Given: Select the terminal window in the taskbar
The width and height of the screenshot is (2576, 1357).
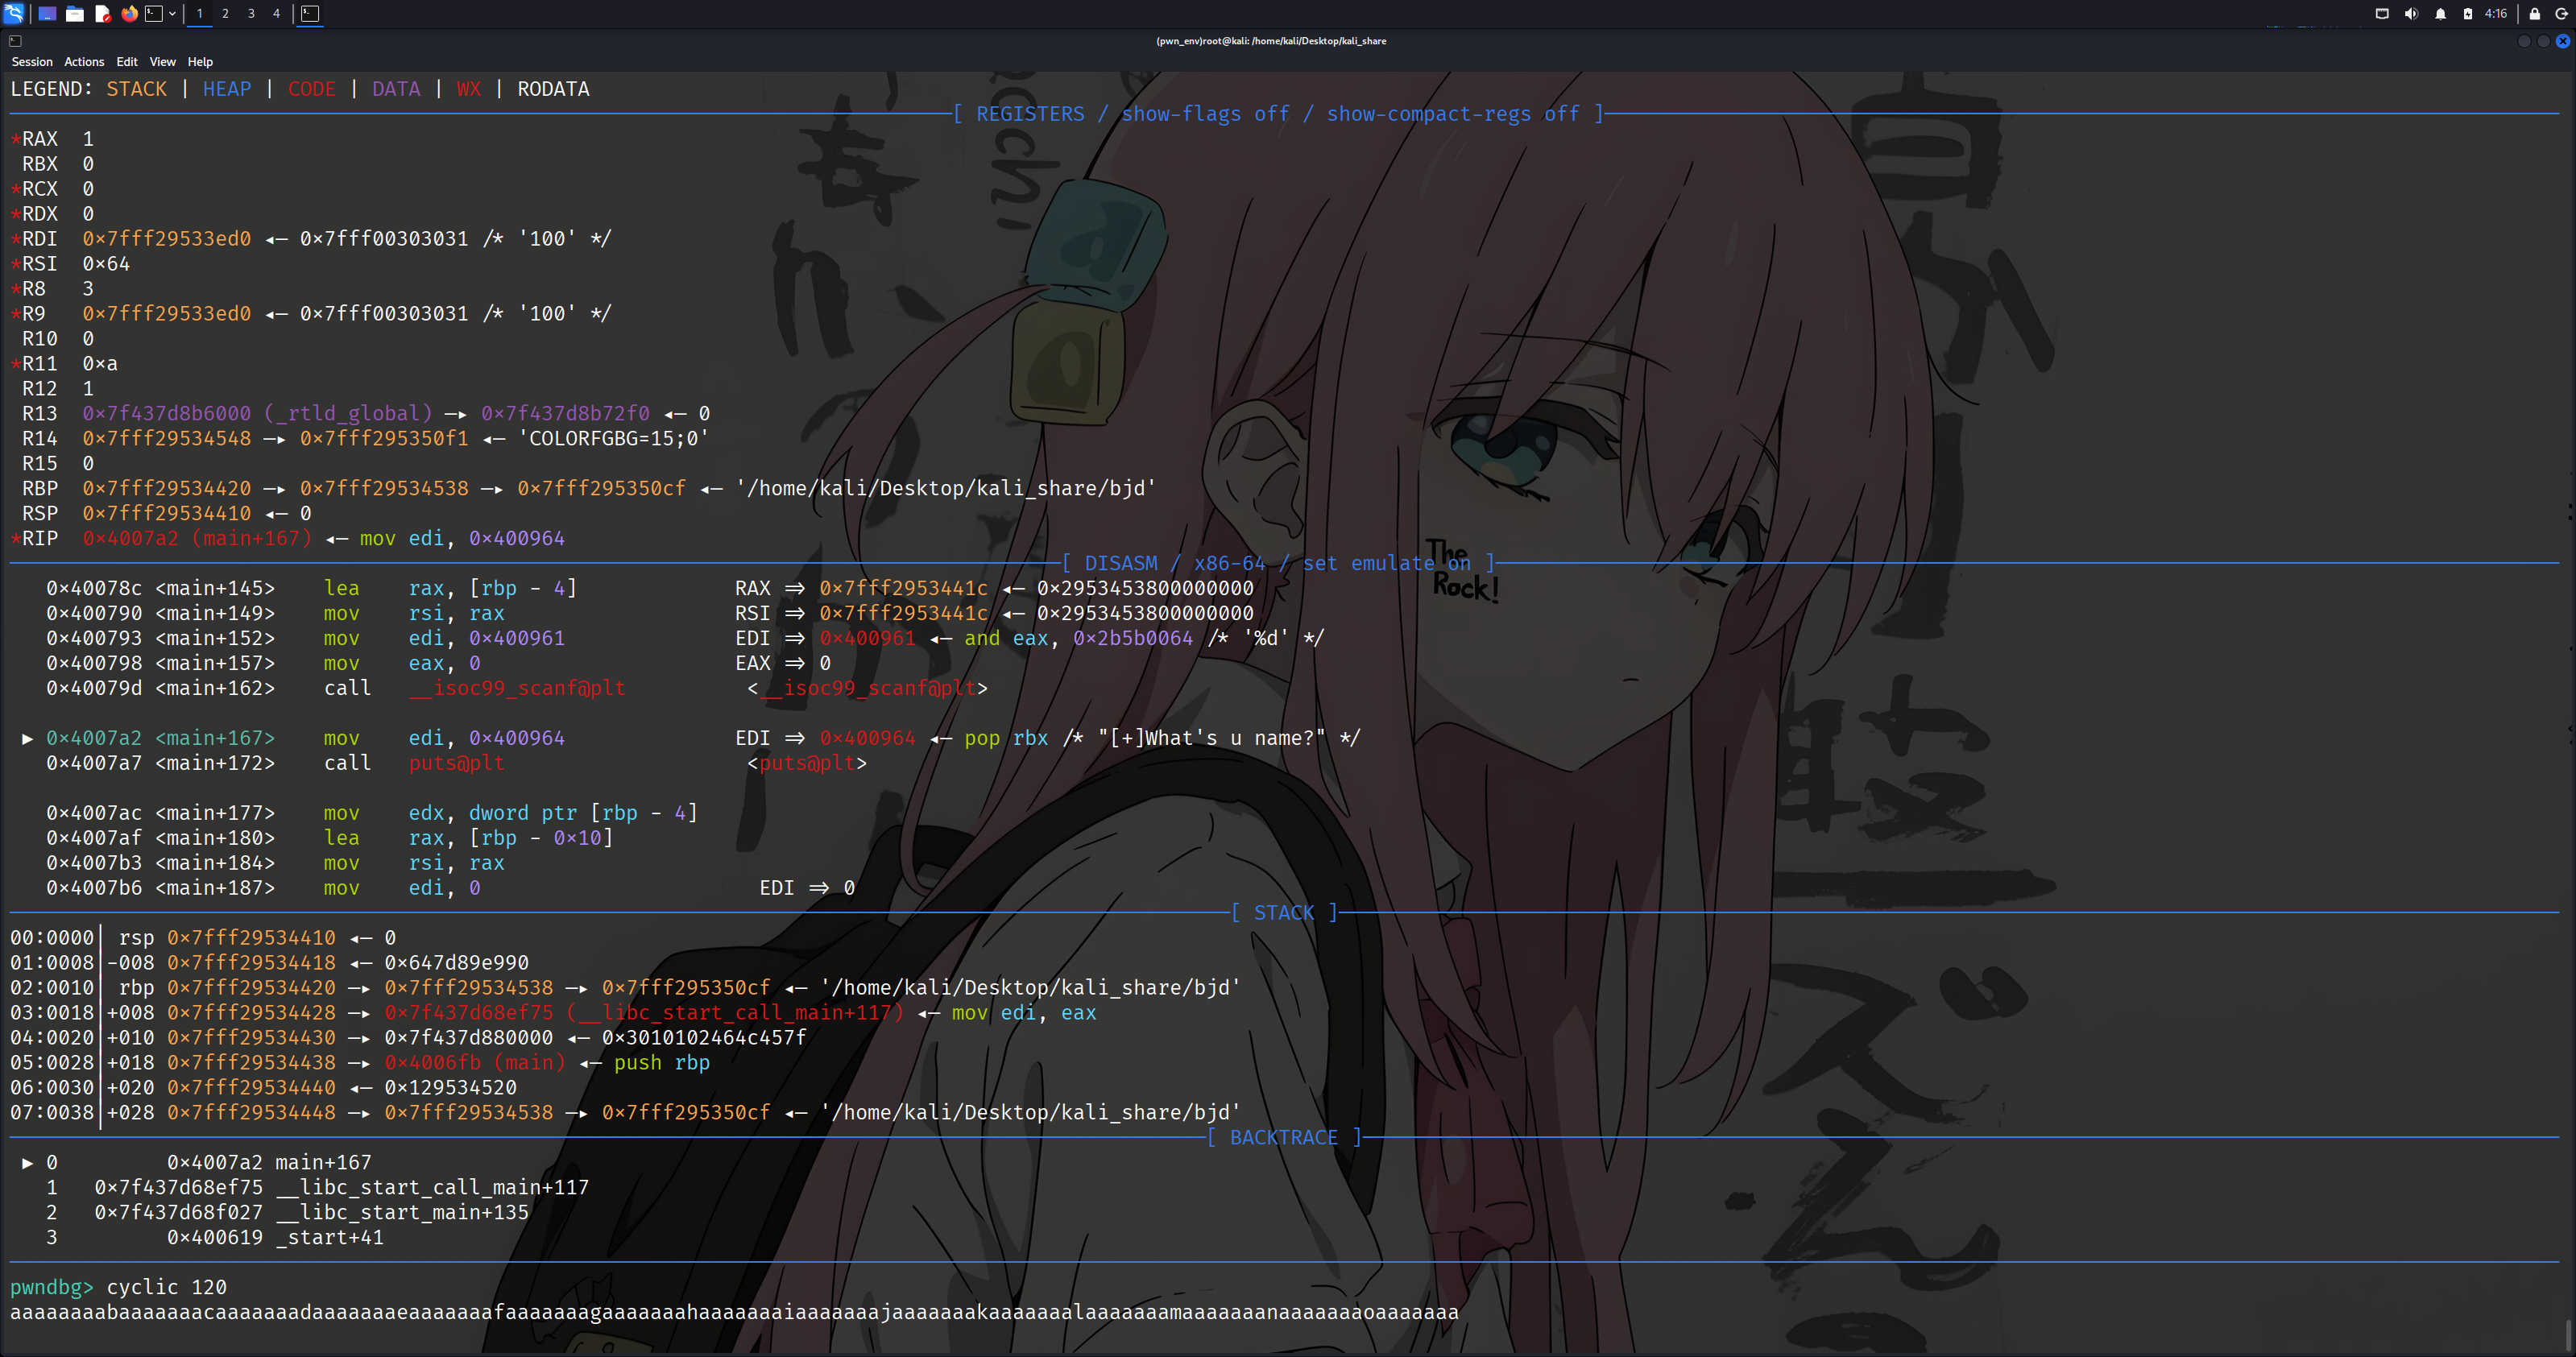Looking at the screenshot, I should 310,13.
